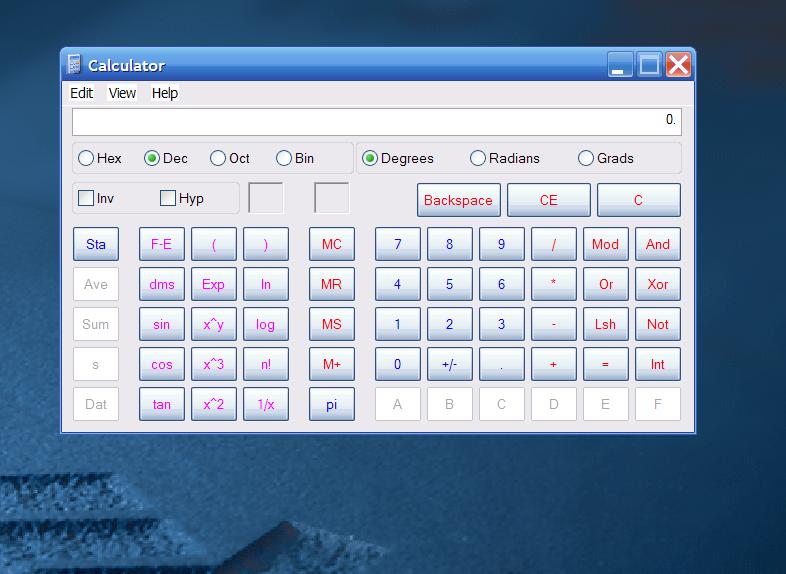786x574 pixels.
Task: Click the CE clear entry button
Action: click(548, 200)
